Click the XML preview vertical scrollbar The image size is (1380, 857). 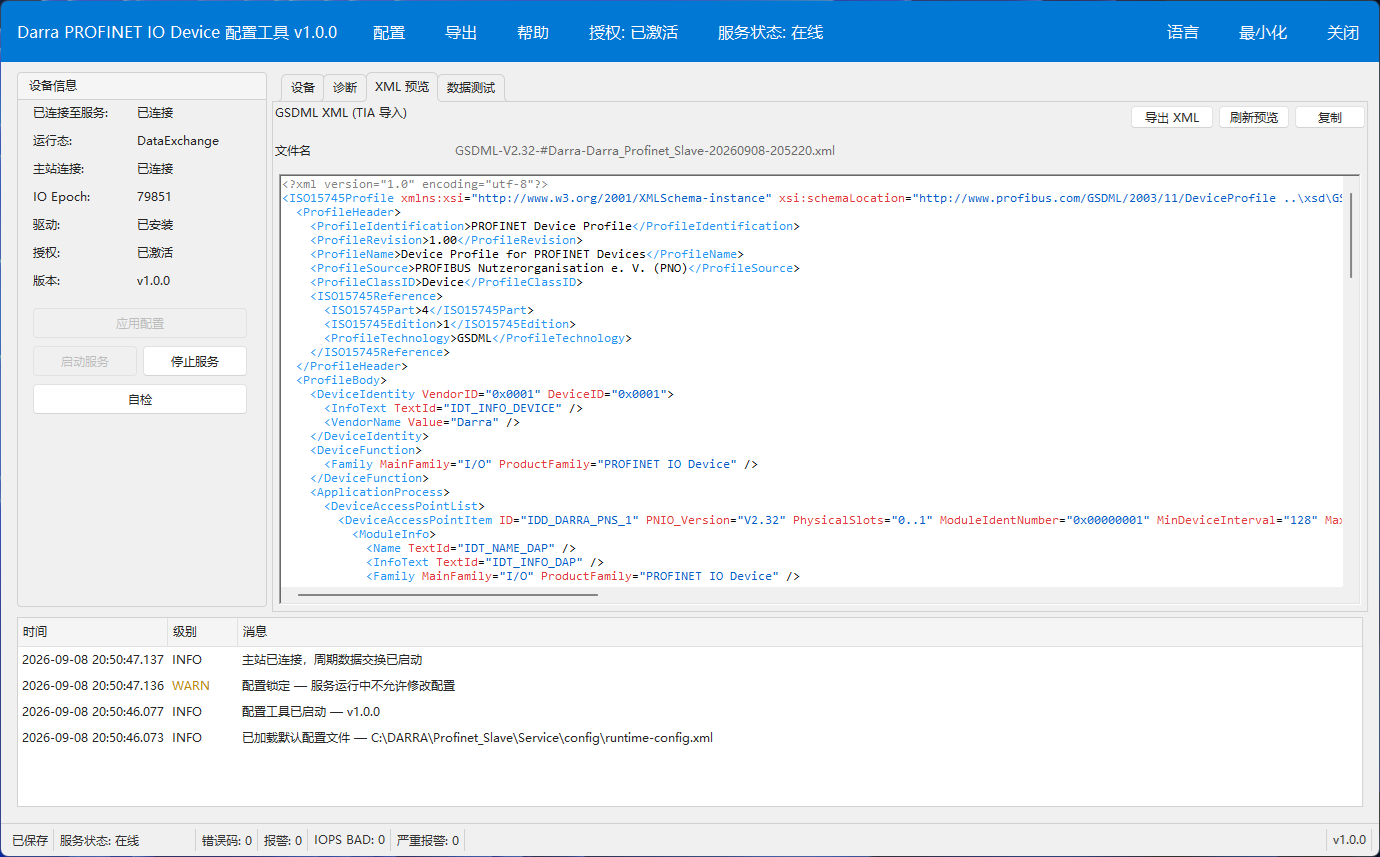click(1351, 235)
